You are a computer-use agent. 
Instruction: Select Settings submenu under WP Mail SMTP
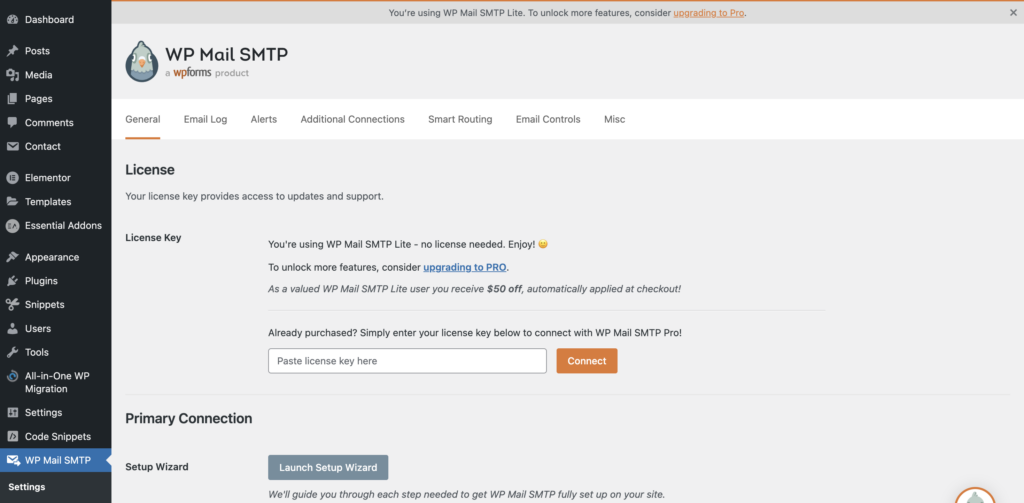tap(27, 487)
